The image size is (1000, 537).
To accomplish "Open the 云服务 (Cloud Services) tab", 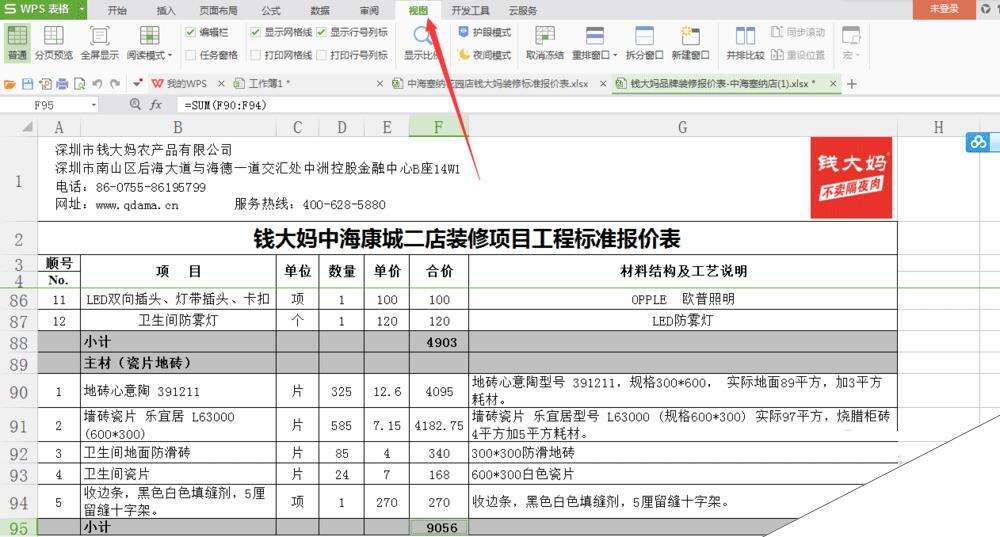I will coord(523,10).
